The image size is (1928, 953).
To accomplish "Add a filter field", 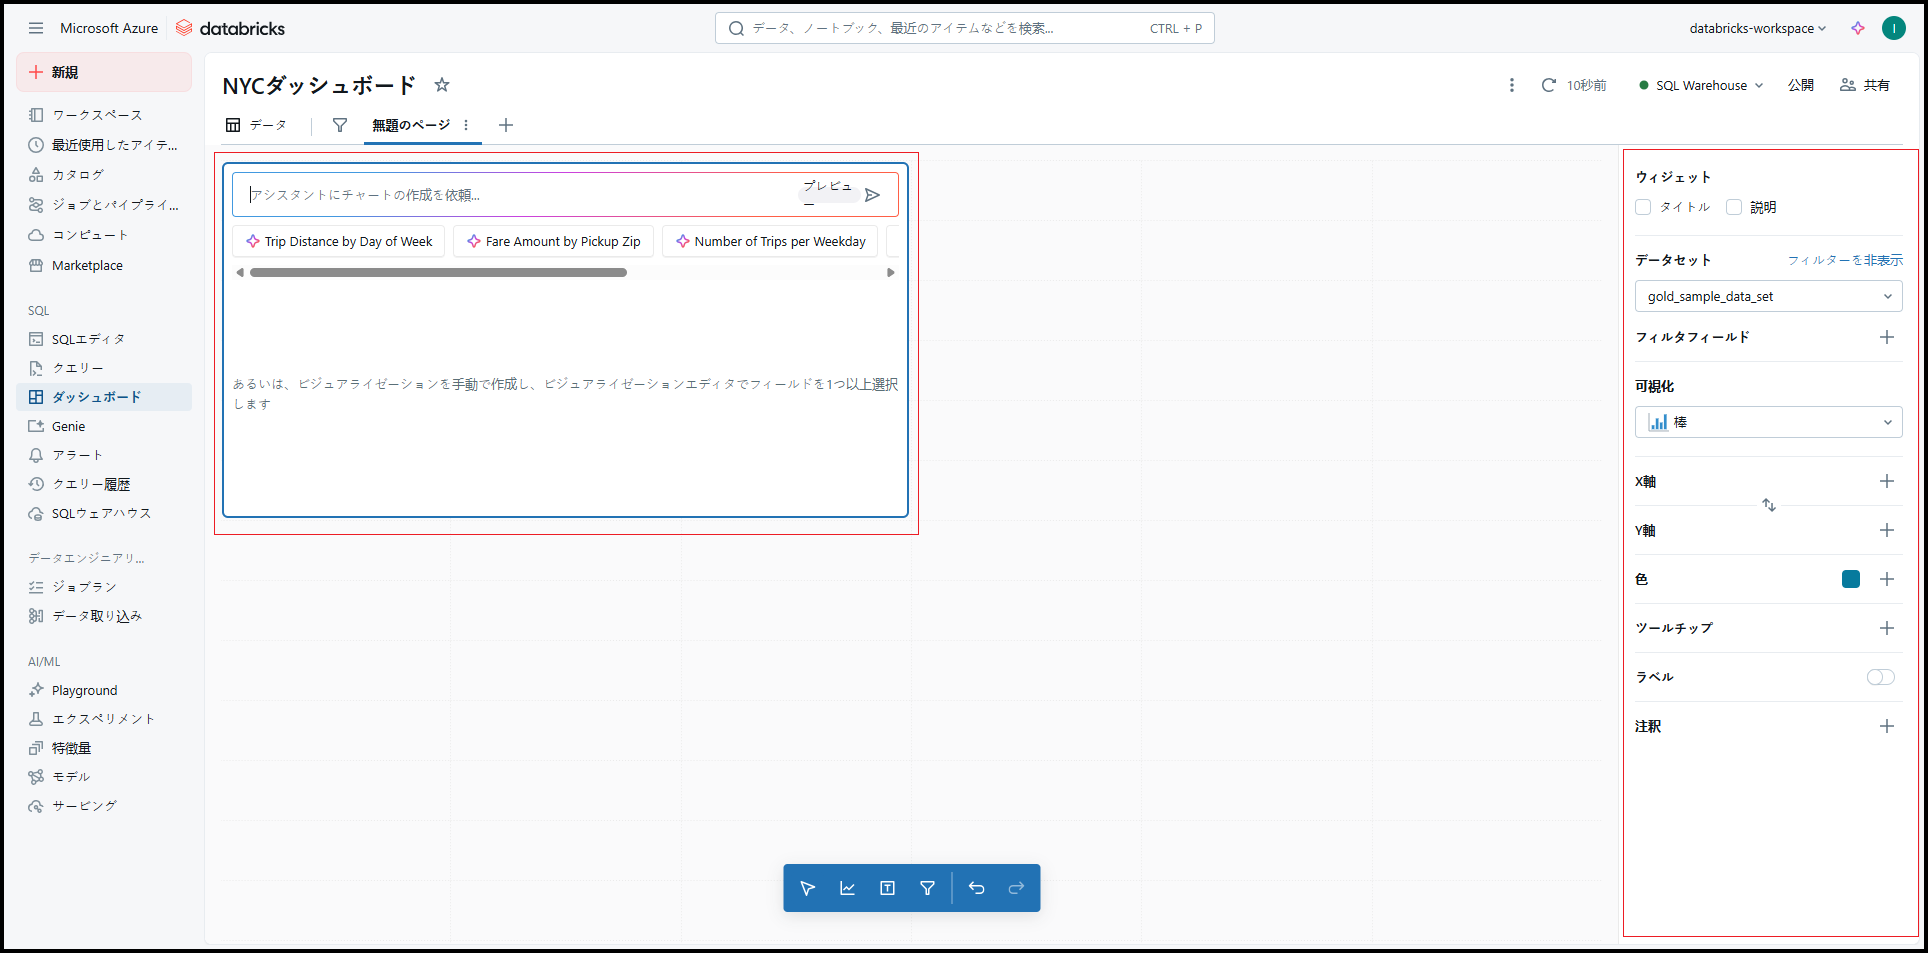I will (x=1887, y=337).
